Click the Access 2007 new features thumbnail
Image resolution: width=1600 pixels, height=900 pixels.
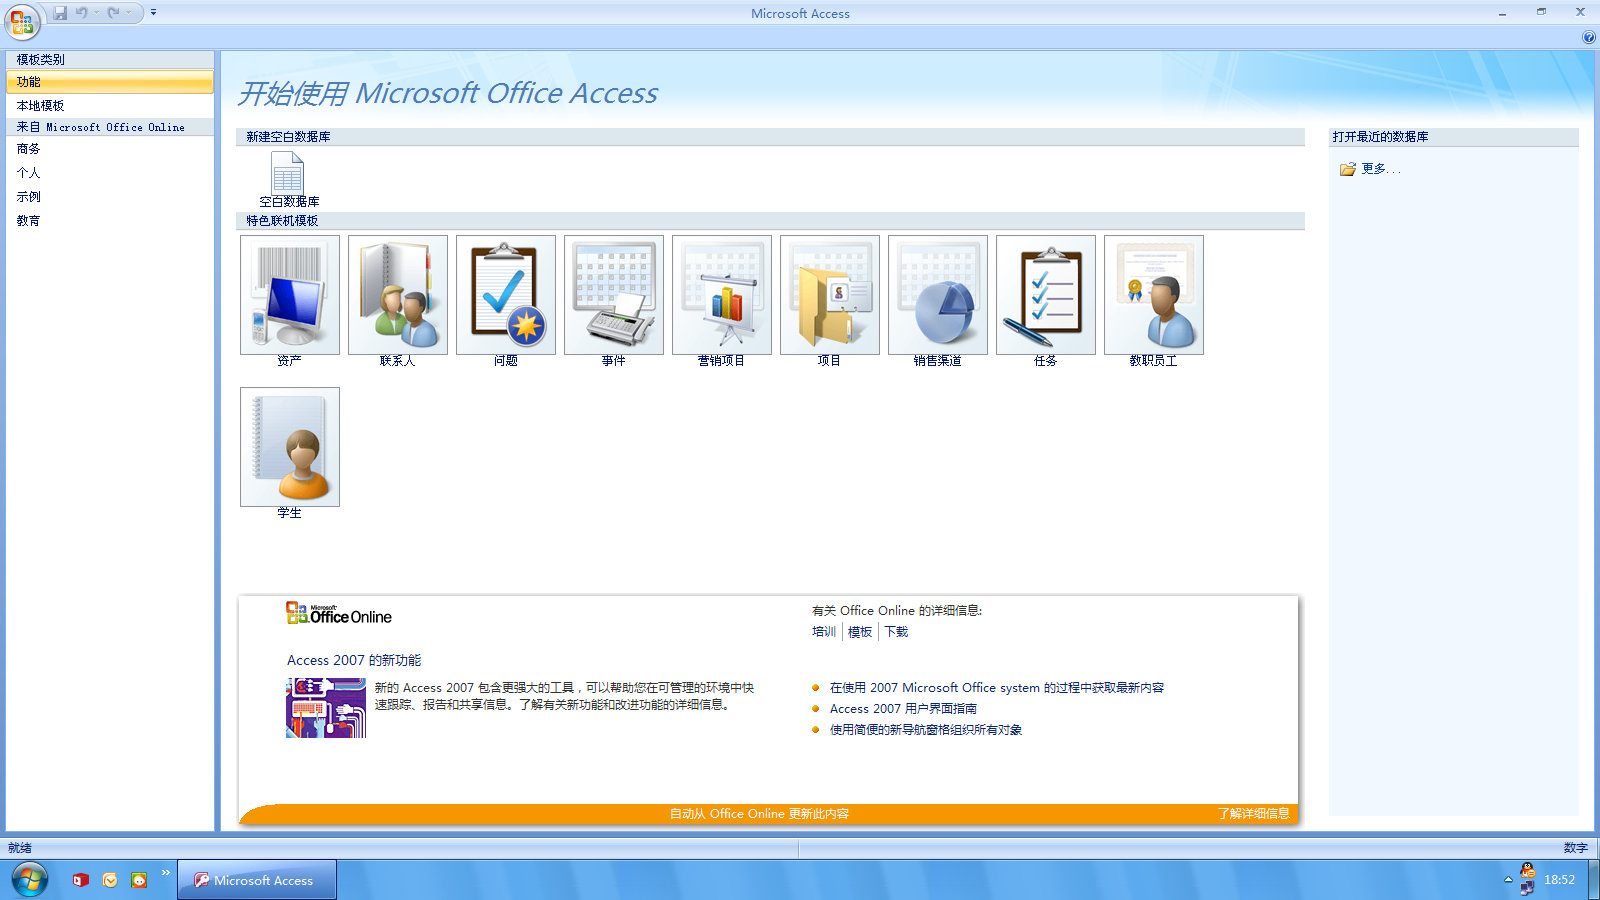(x=326, y=708)
